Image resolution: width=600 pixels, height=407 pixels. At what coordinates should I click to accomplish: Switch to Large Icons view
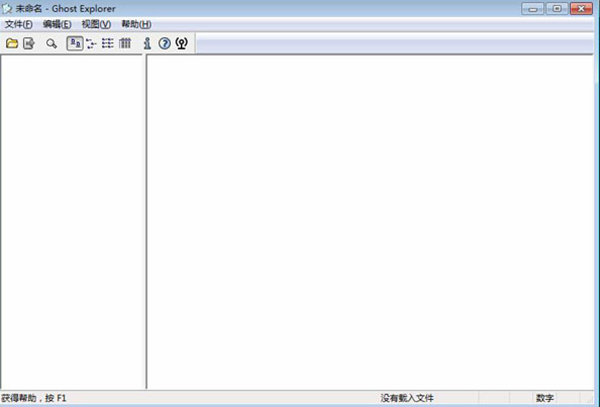[x=75, y=44]
